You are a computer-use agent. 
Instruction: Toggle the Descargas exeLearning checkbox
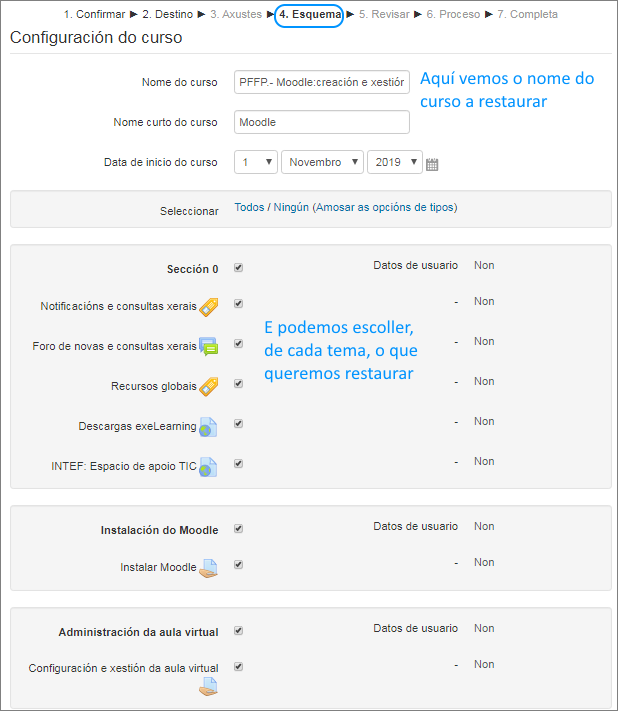238,424
